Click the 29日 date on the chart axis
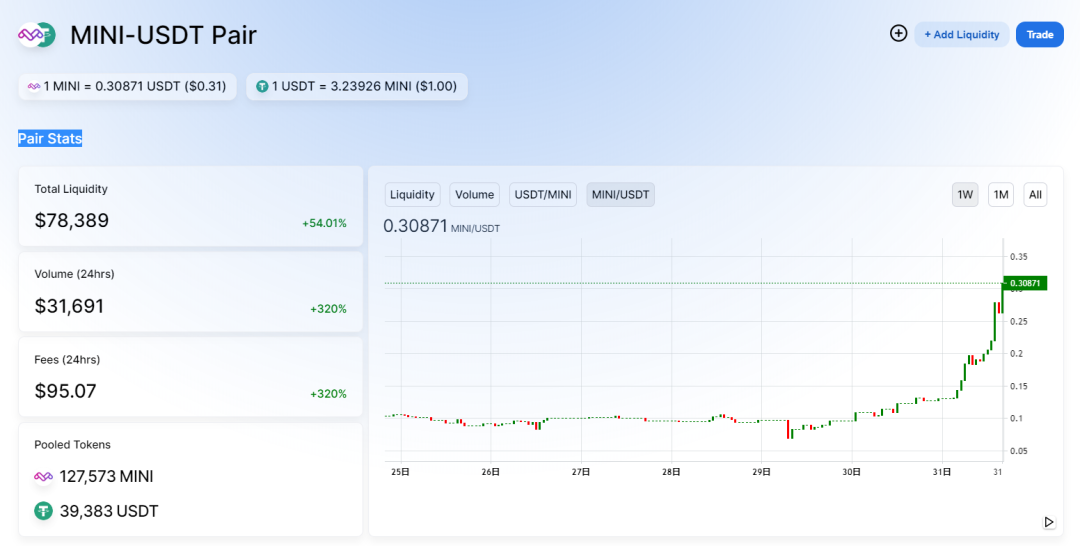This screenshot has width=1080, height=546. coord(761,472)
